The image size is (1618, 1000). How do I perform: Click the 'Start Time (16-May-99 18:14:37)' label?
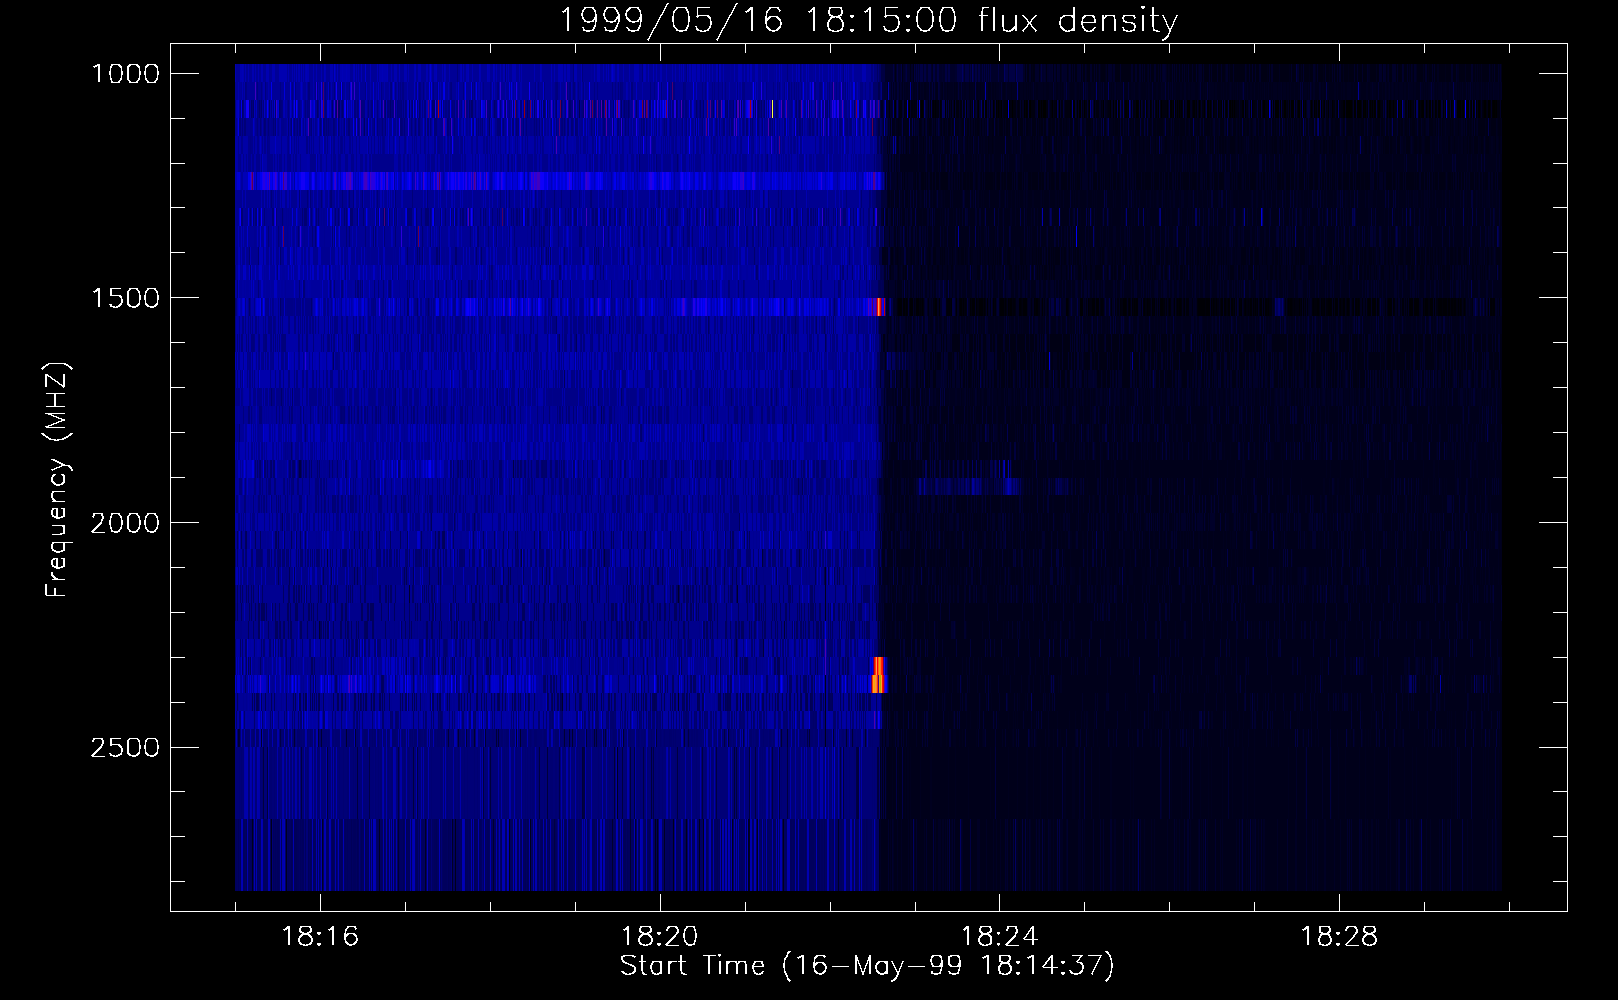coord(867,966)
